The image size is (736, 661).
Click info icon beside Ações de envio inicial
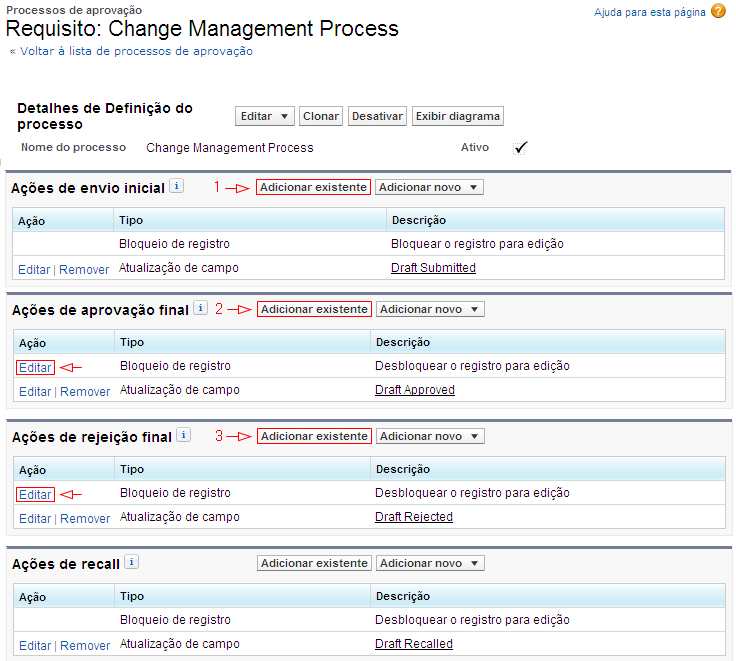pyautogui.click(x=176, y=186)
